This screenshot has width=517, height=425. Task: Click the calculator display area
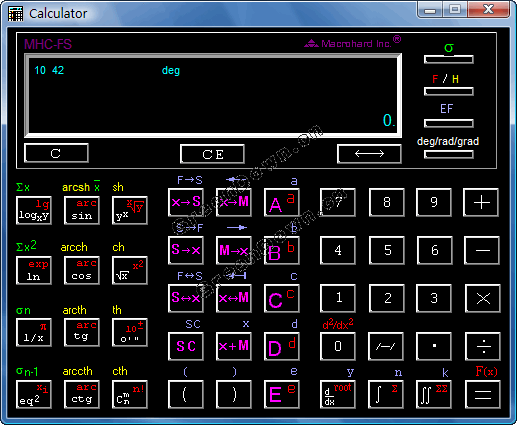tap(213, 96)
